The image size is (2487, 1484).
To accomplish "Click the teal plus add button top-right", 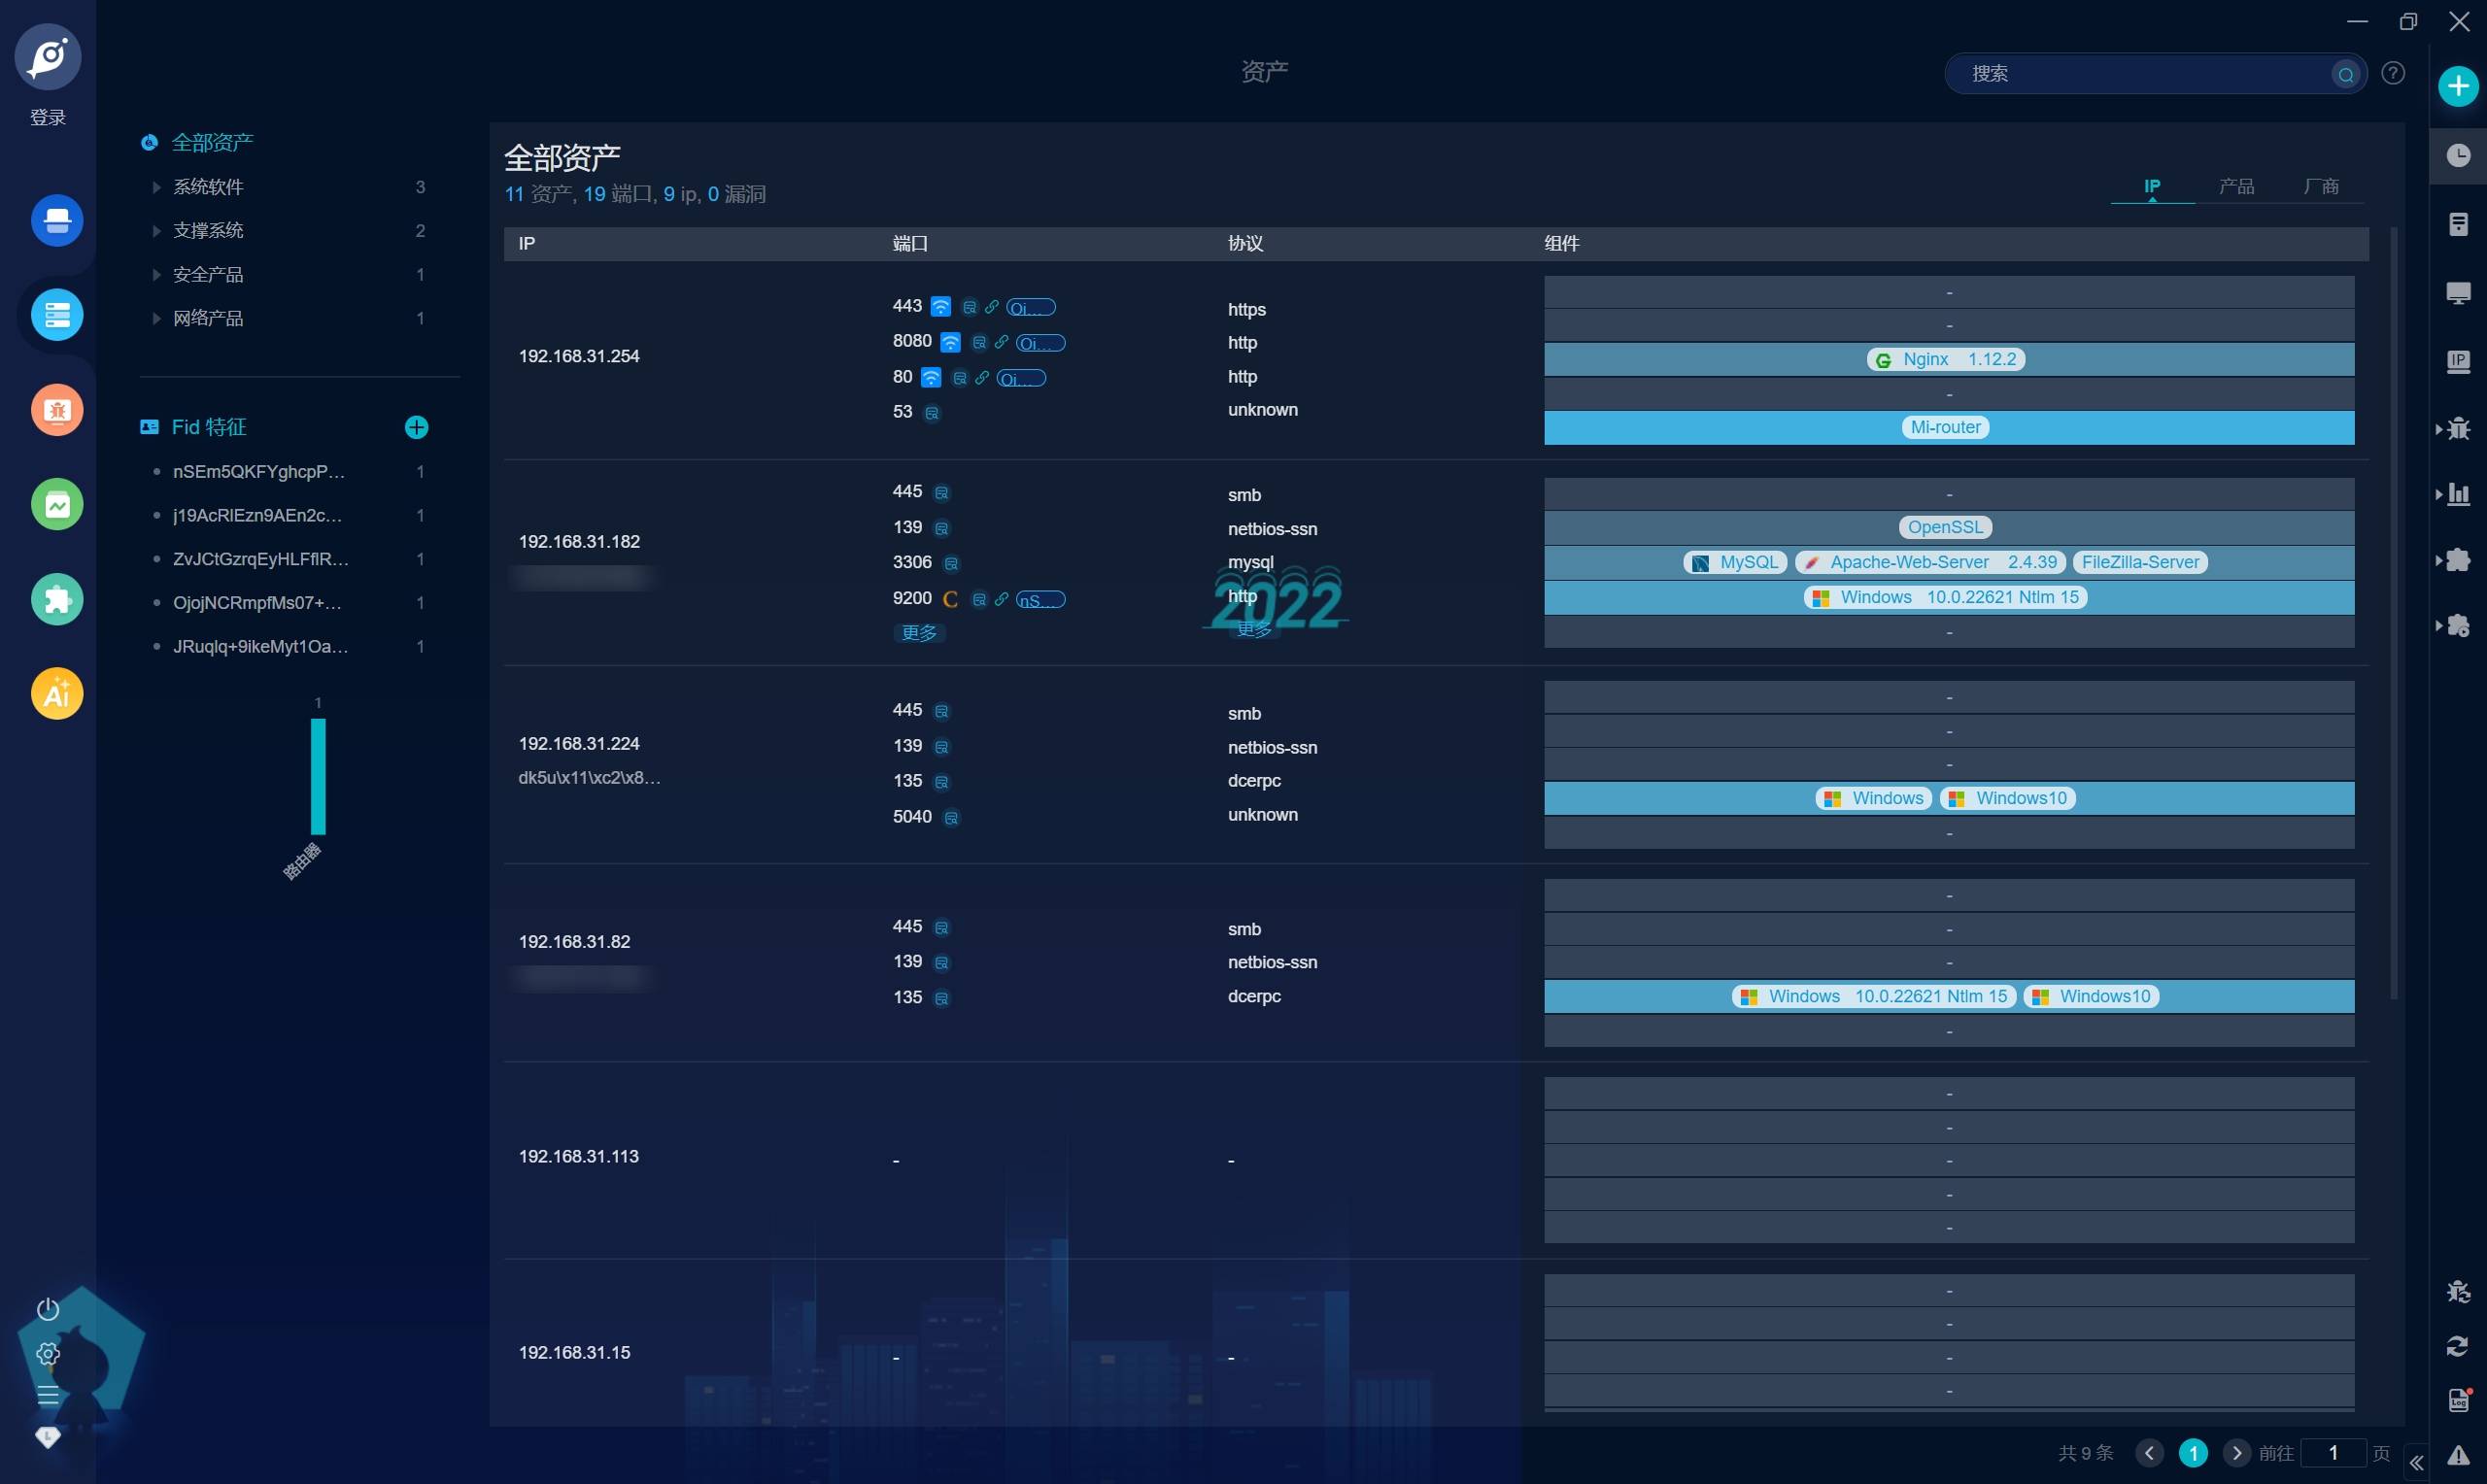I will 2458,86.
